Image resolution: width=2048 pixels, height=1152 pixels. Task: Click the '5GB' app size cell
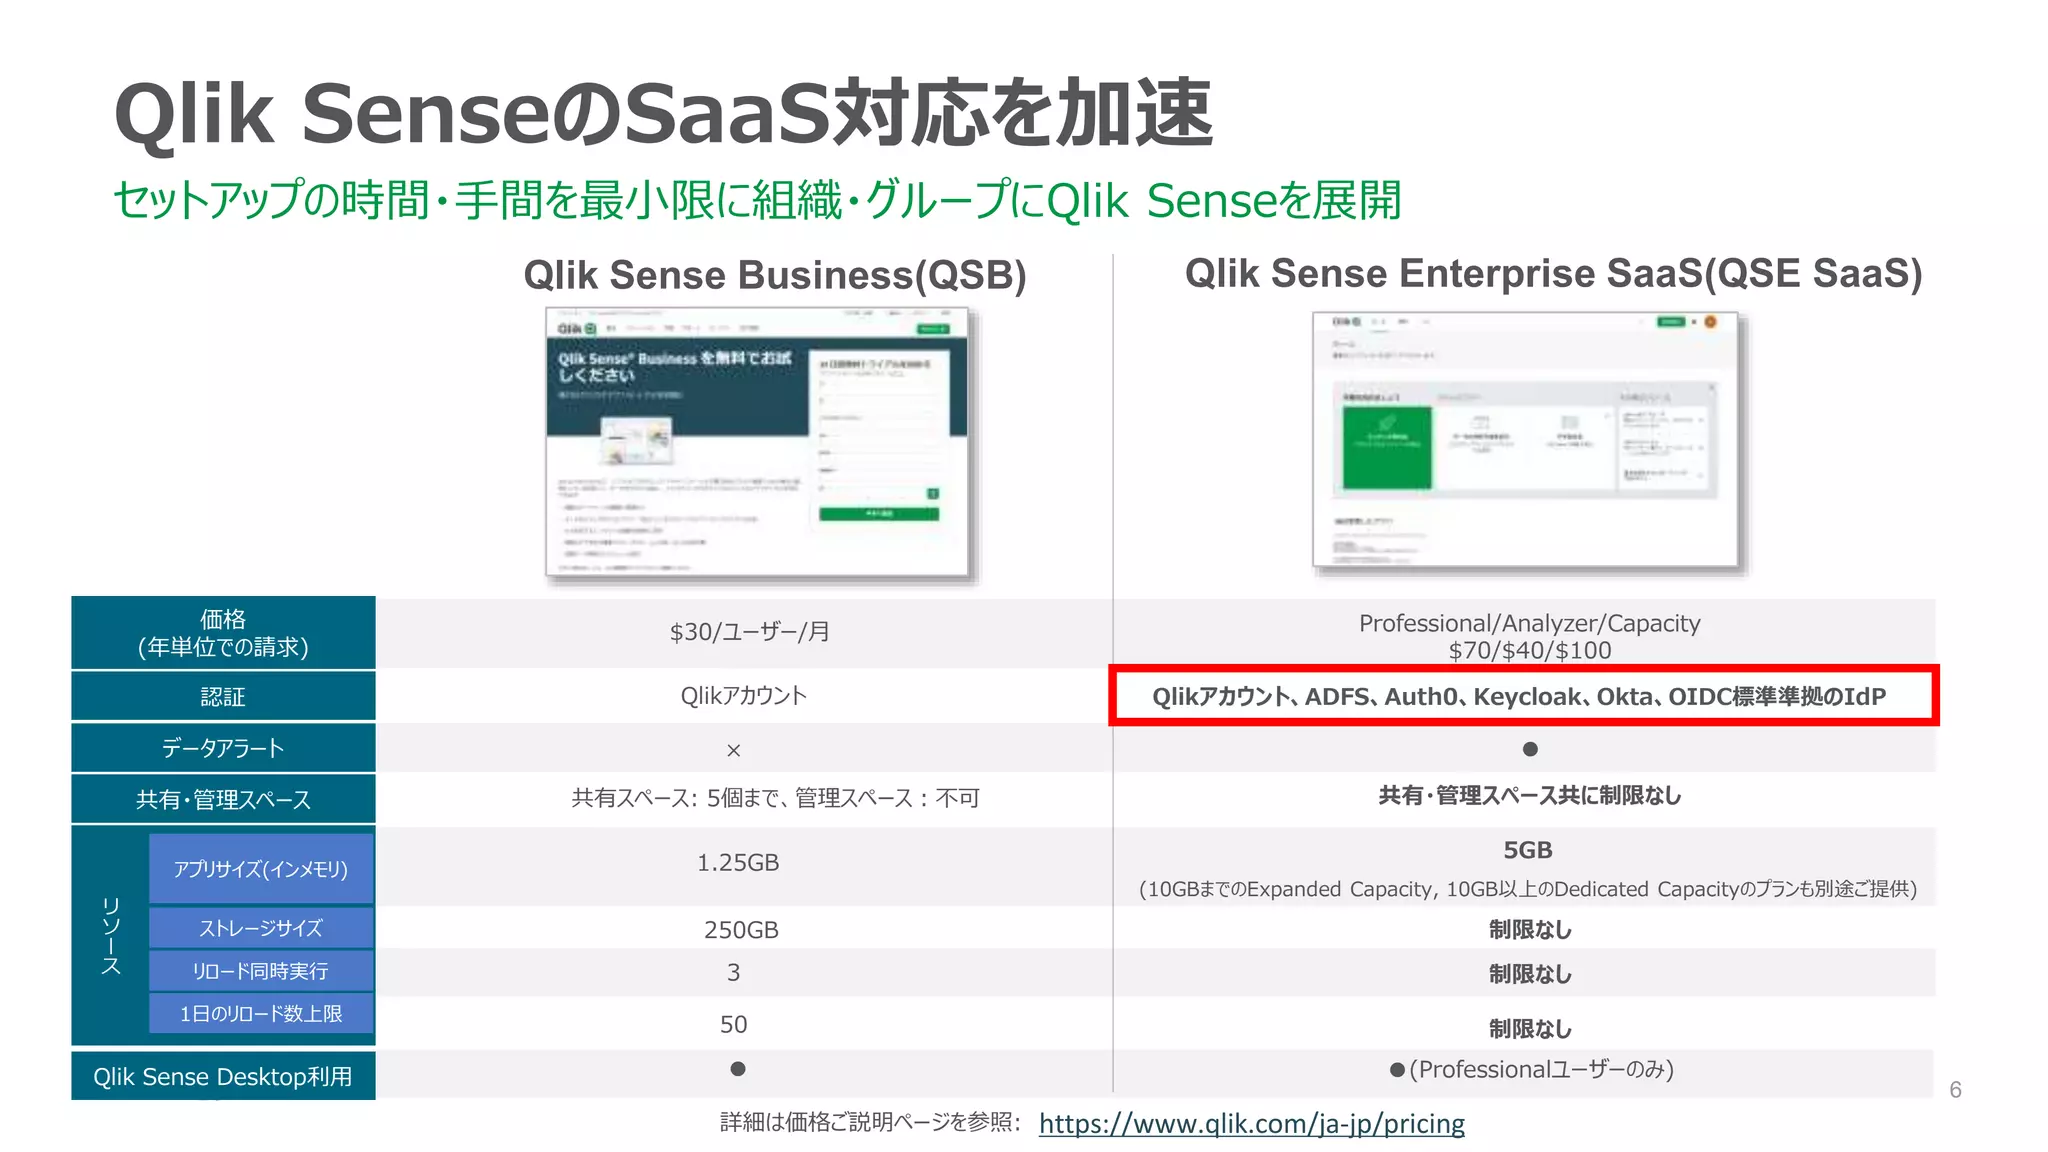pos(1528,850)
